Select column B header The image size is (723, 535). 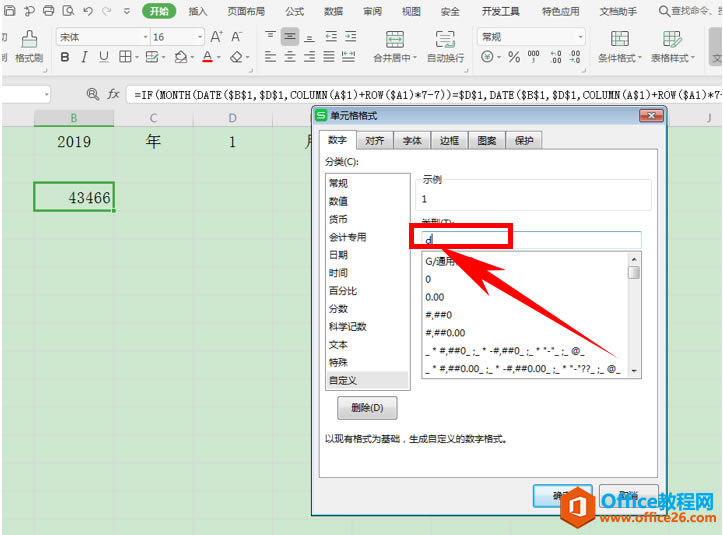pos(74,118)
